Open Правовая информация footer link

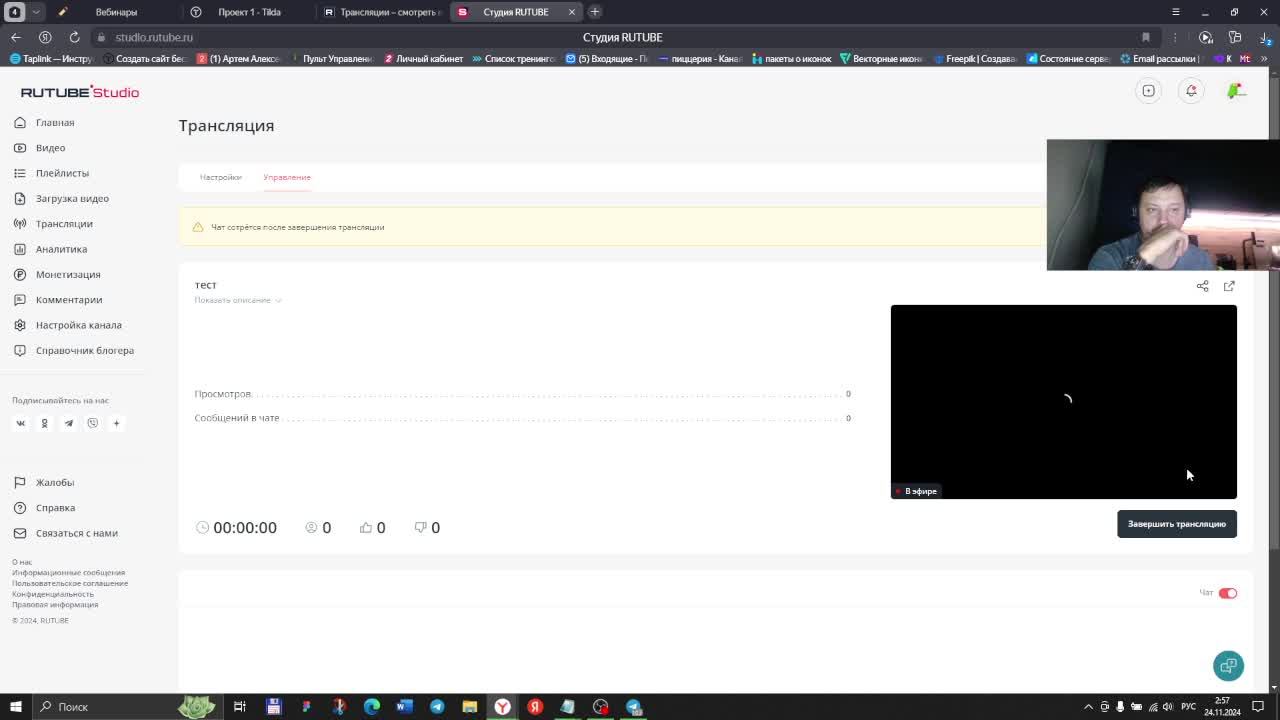pos(55,605)
